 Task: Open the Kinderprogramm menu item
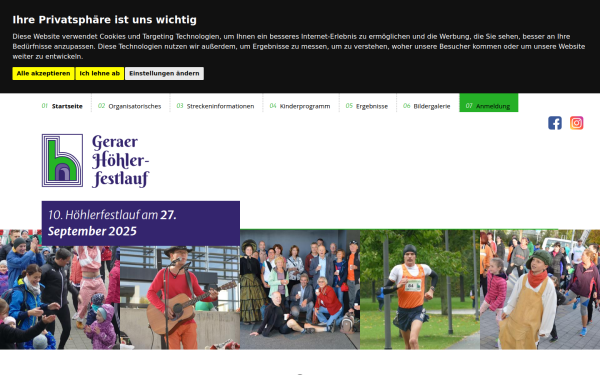coord(300,106)
